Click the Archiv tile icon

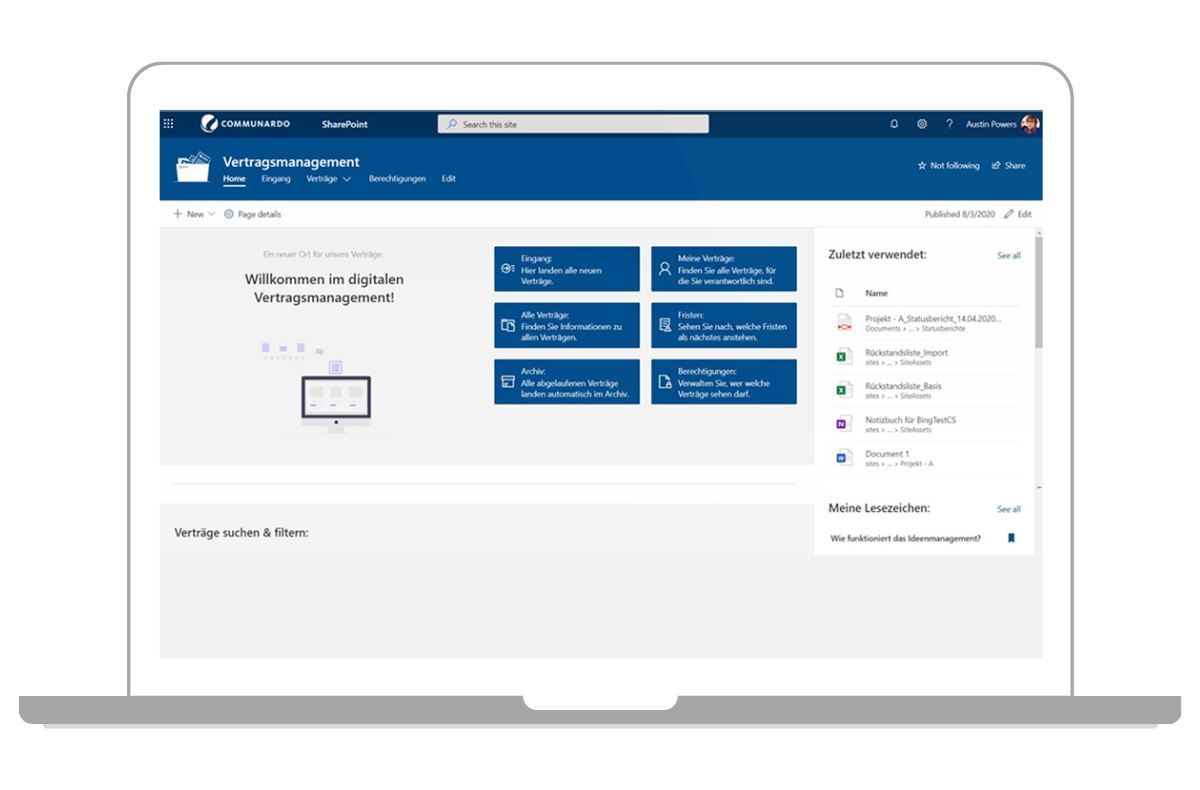point(508,382)
